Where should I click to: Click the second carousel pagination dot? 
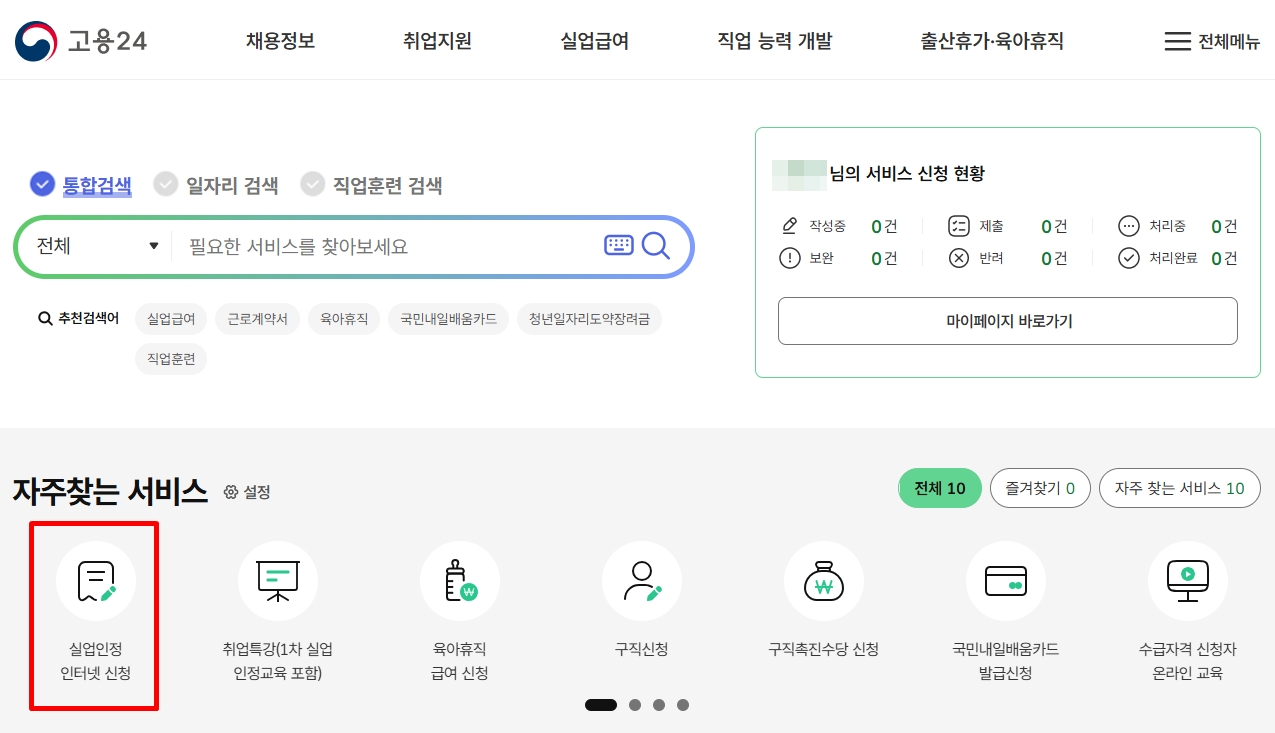634,705
